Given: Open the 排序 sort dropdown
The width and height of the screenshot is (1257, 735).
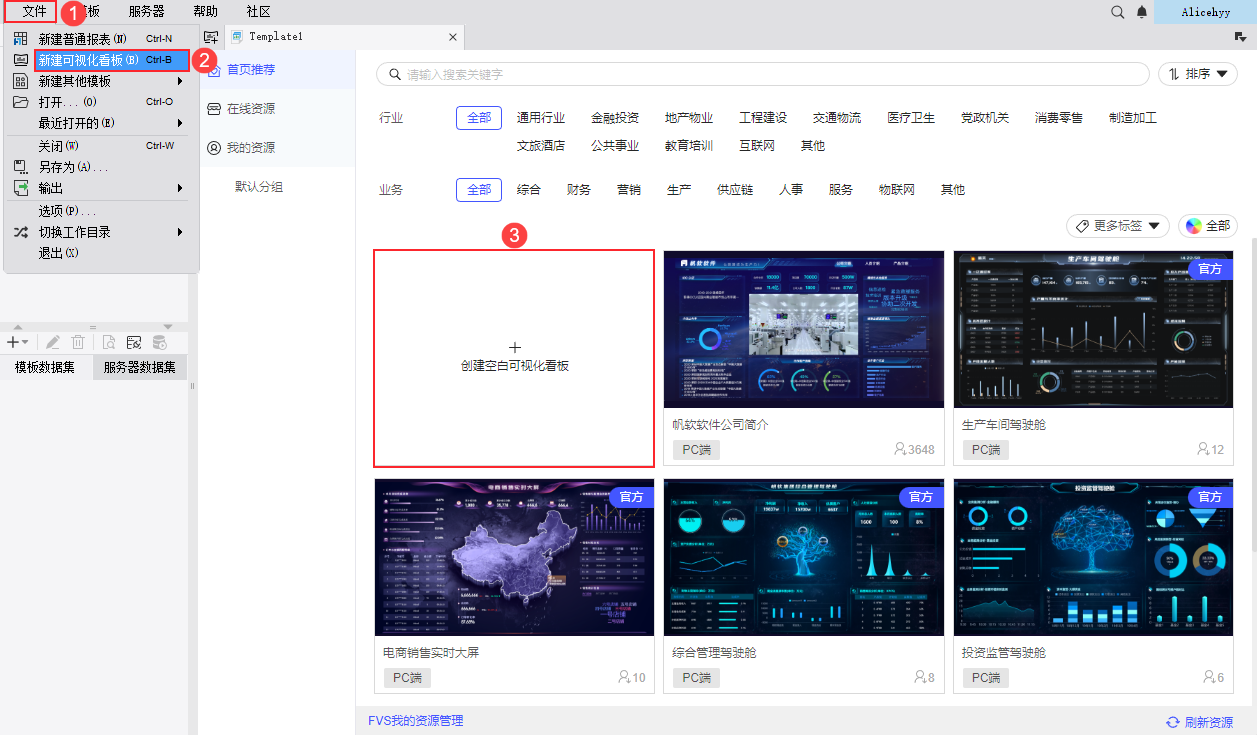Looking at the screenshot, I should point(1198,74).
